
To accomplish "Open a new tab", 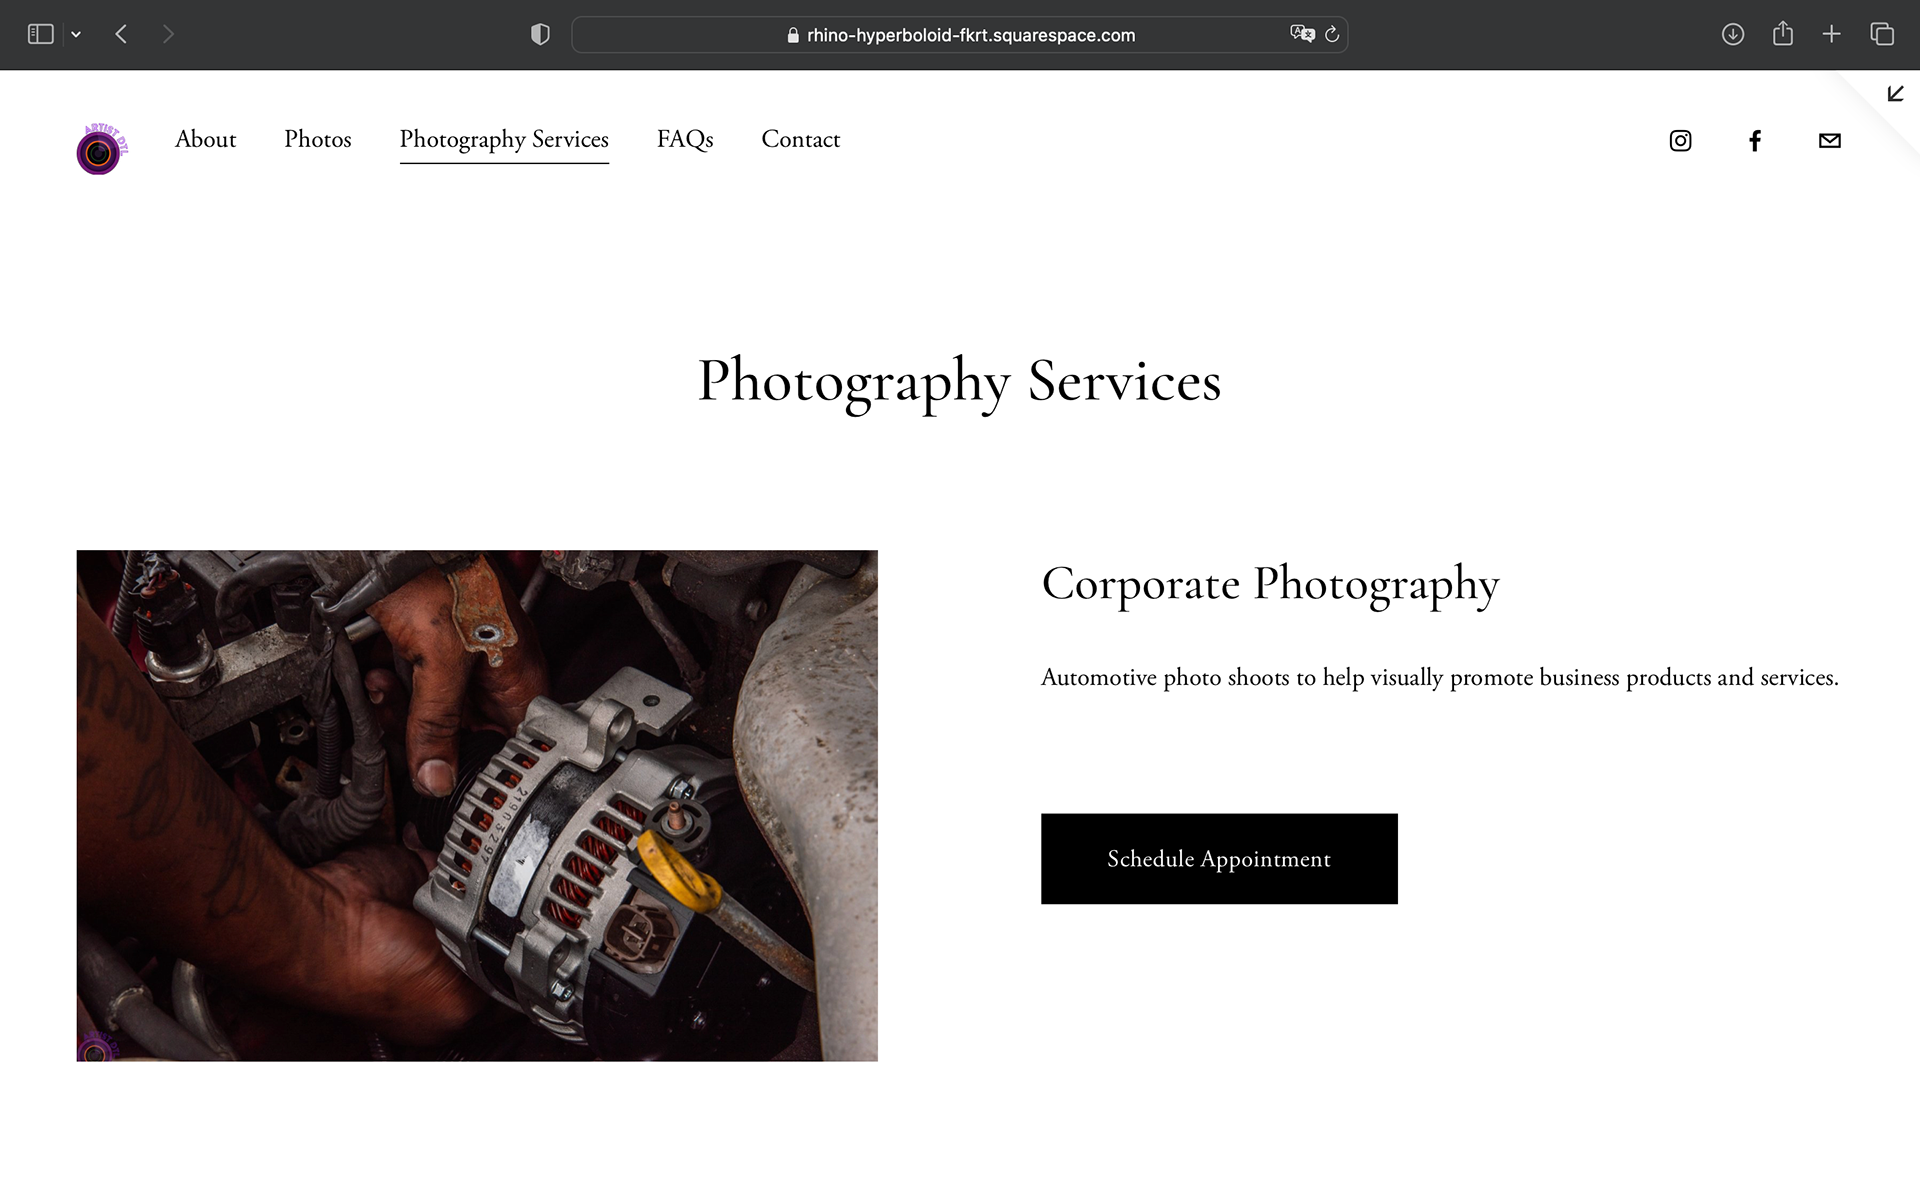I will [1831, 34].
